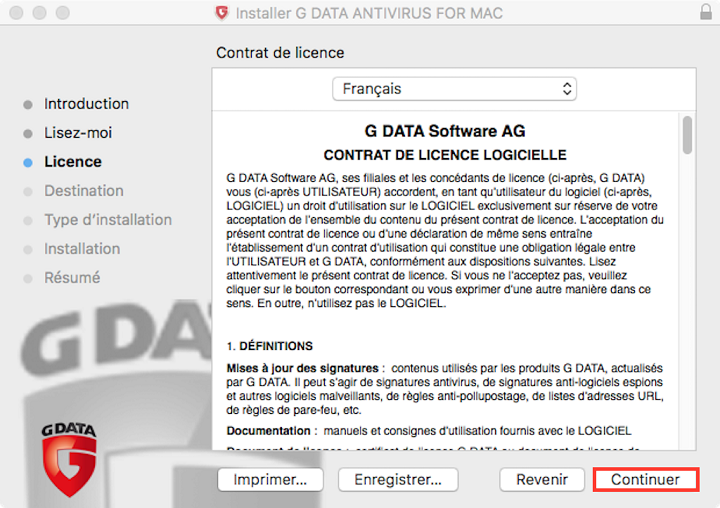Viewport: 720px width, 508px height.
Task: Click the Résumé step bullet
Action: (x=28, y=278)
